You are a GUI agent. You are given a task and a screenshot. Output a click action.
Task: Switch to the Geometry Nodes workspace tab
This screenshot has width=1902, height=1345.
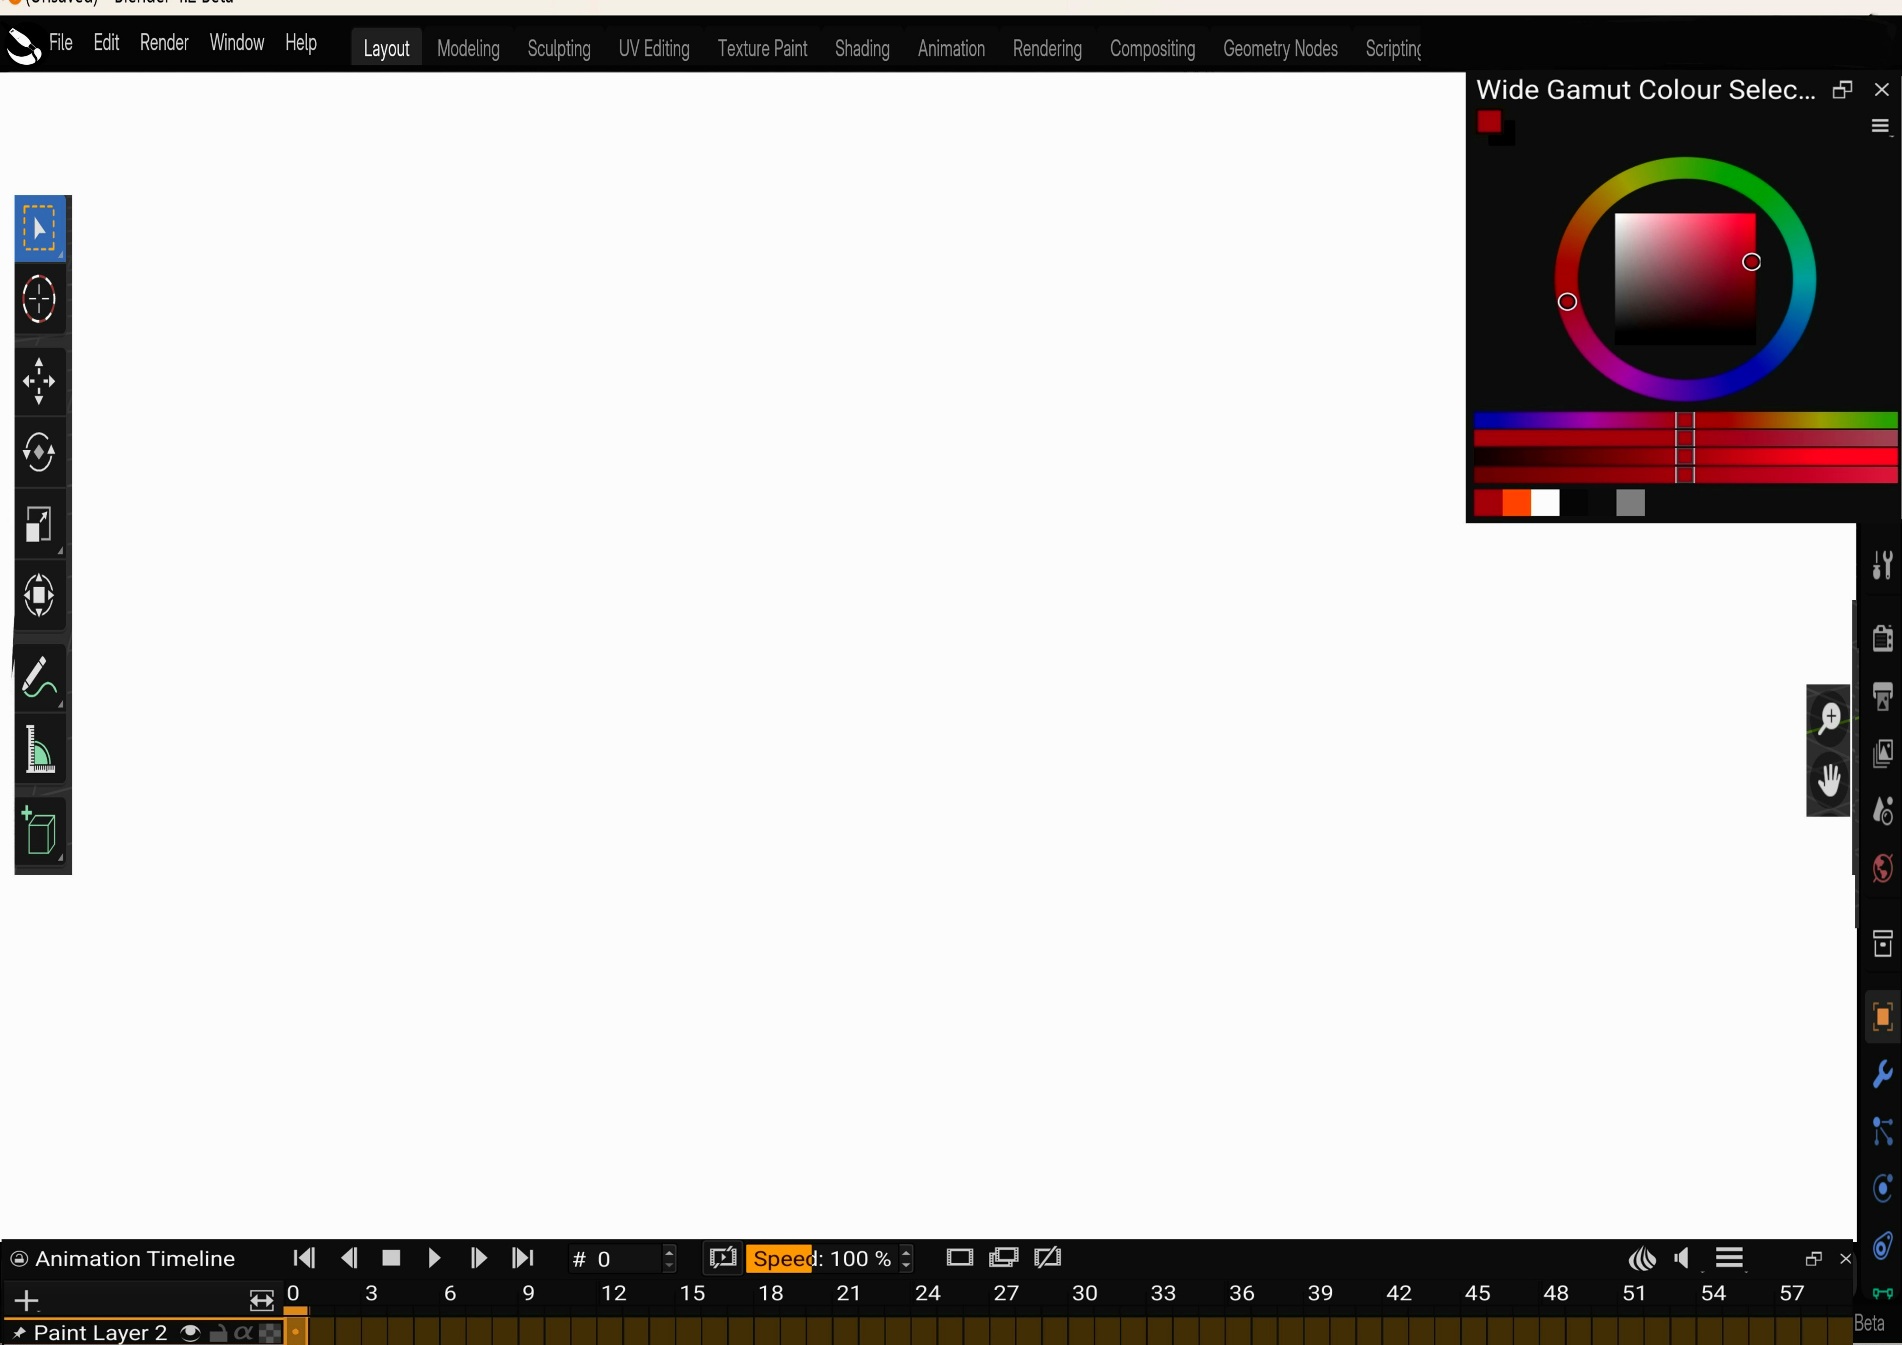[1280, 48]
